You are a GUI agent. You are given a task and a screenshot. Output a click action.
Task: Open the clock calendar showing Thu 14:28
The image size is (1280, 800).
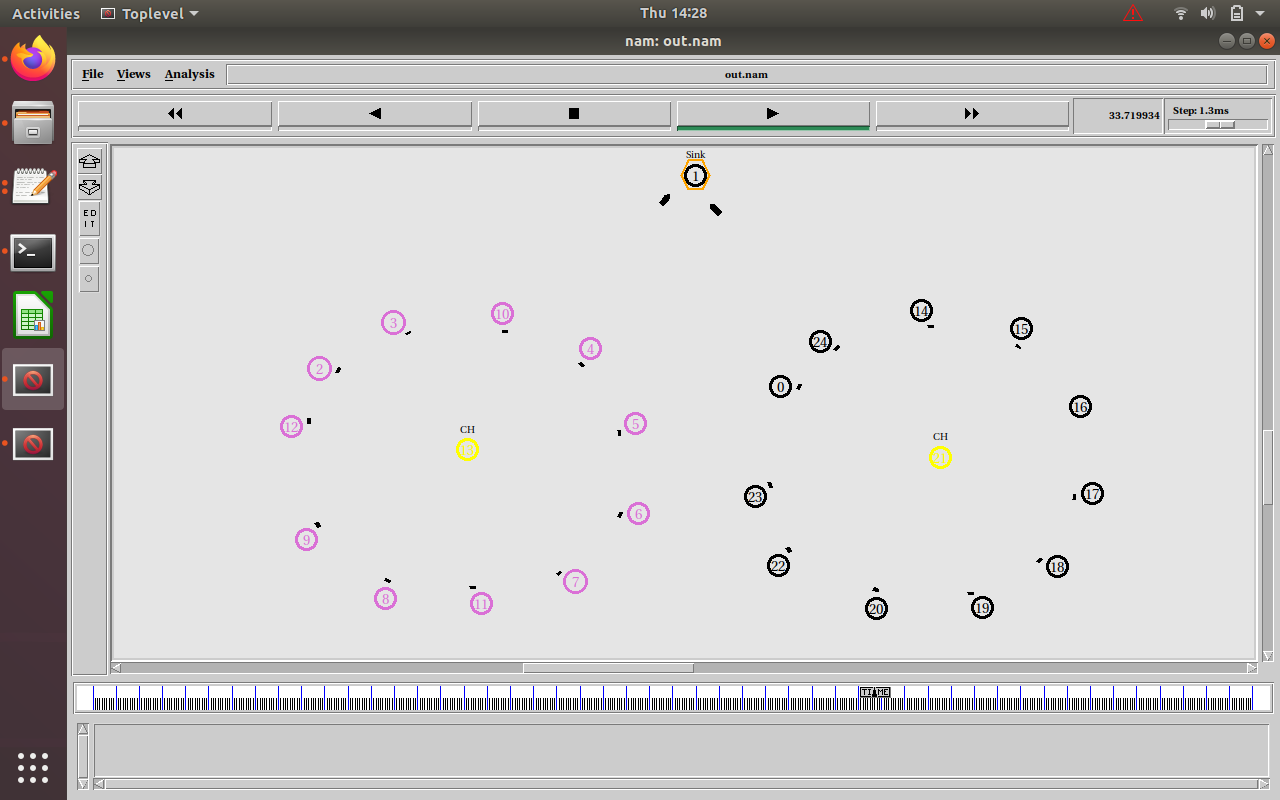[x=674, y=13]
